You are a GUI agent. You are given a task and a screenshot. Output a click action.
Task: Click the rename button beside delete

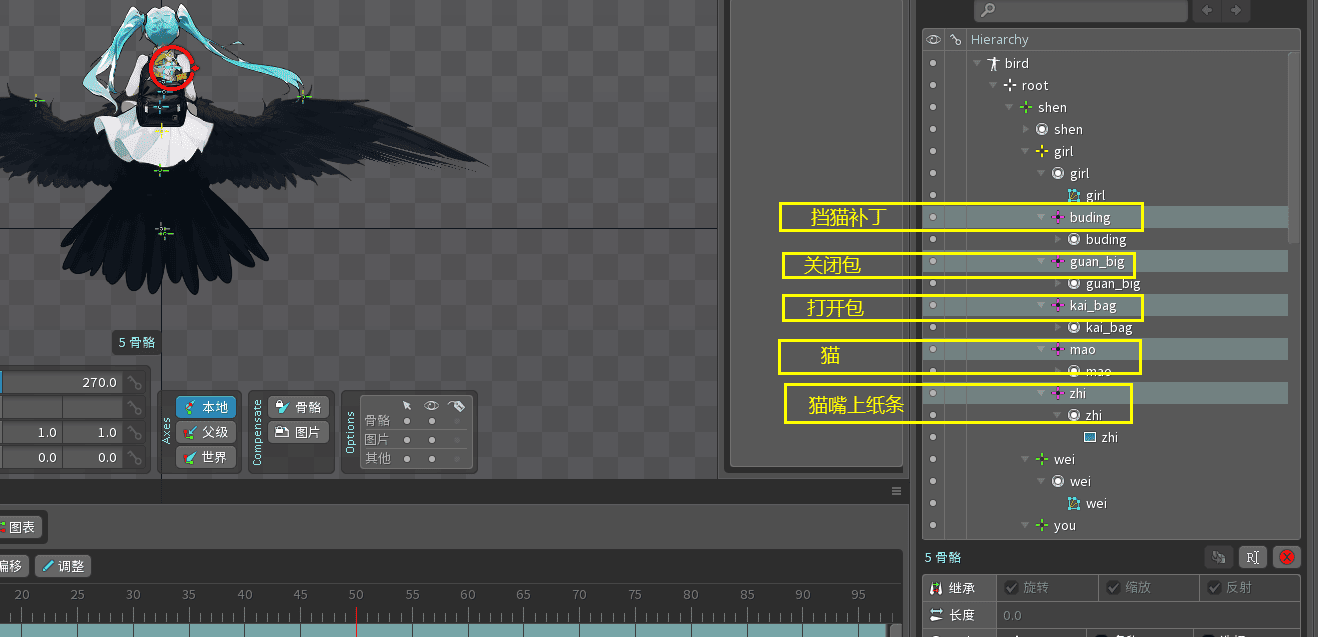[x=1251, y=557]
